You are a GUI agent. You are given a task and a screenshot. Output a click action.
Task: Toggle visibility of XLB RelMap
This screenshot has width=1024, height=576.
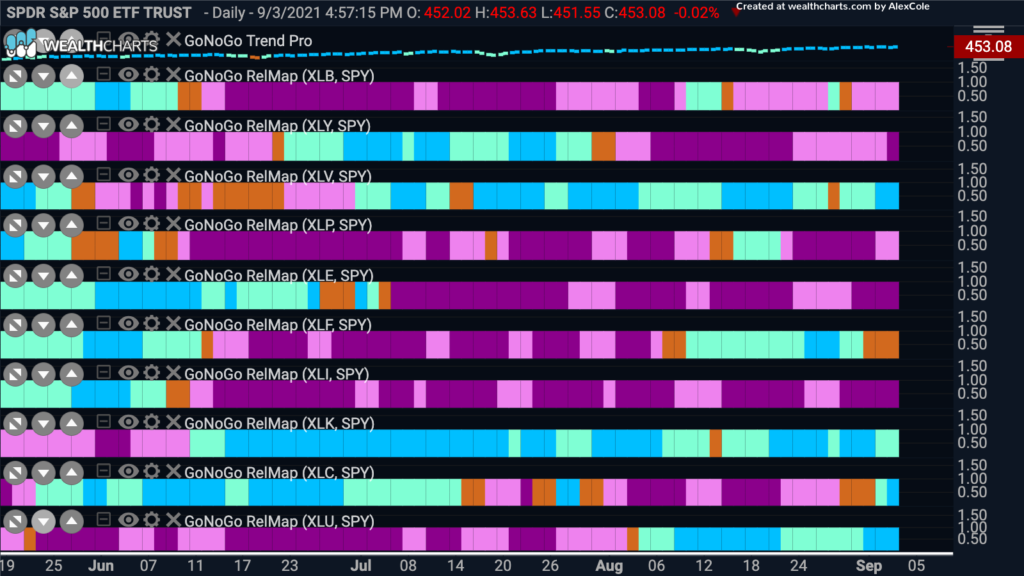128,74
